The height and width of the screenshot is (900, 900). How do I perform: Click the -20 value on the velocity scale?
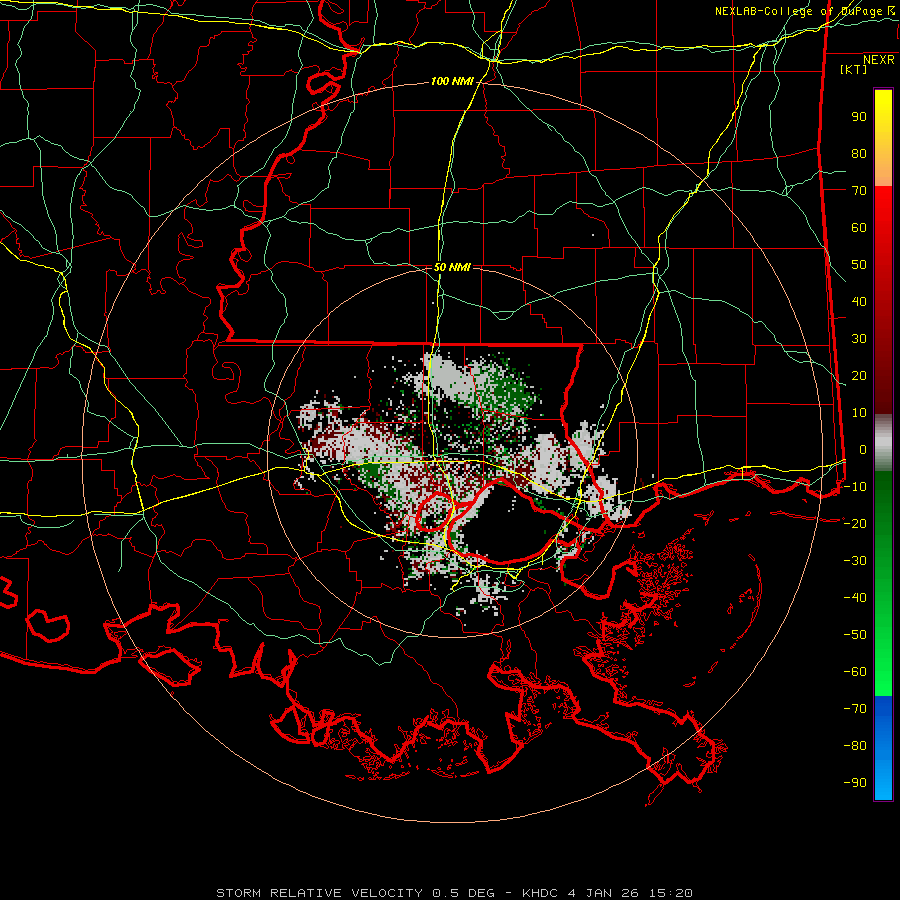[x=855, y=523]
